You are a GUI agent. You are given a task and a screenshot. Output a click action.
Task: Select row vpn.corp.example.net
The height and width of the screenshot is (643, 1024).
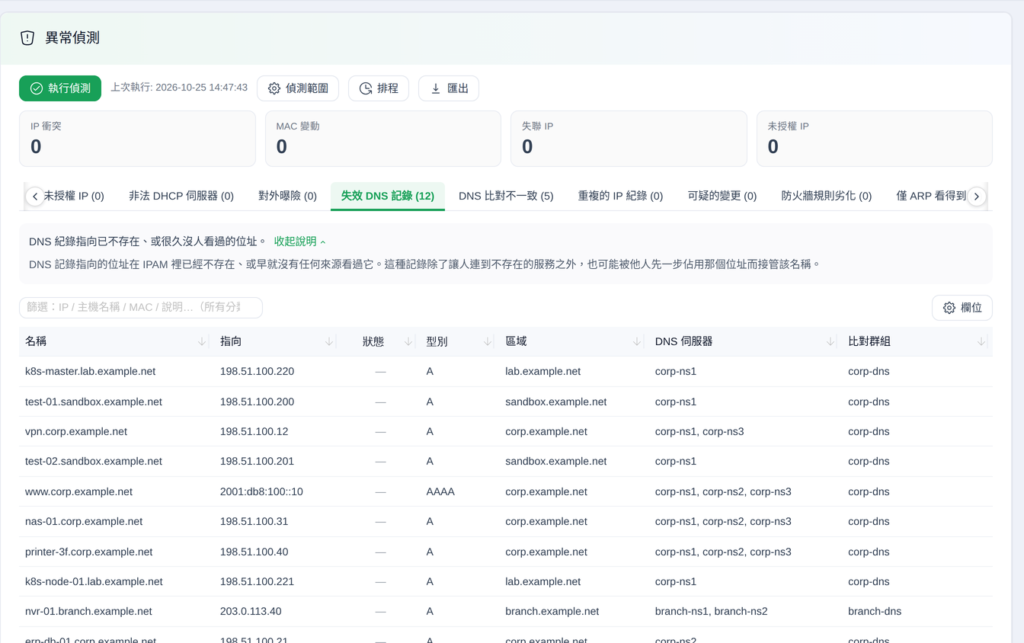tap(505, 431)
